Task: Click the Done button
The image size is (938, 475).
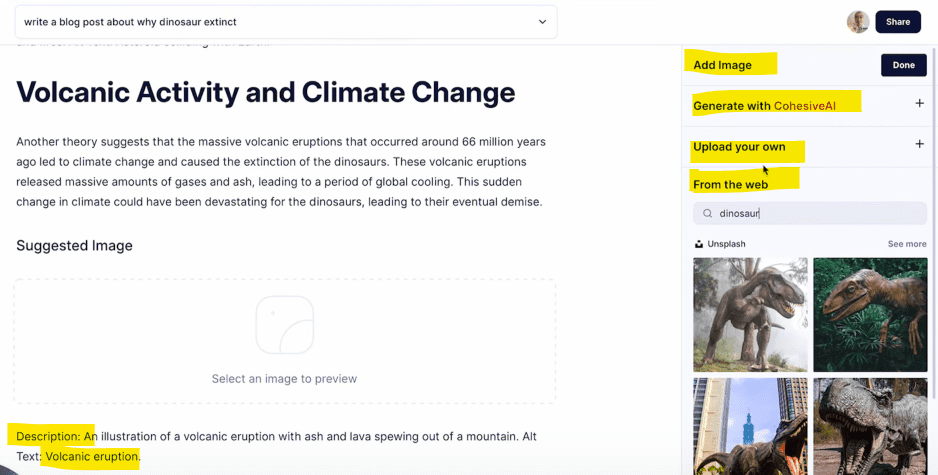Action: 903,65
